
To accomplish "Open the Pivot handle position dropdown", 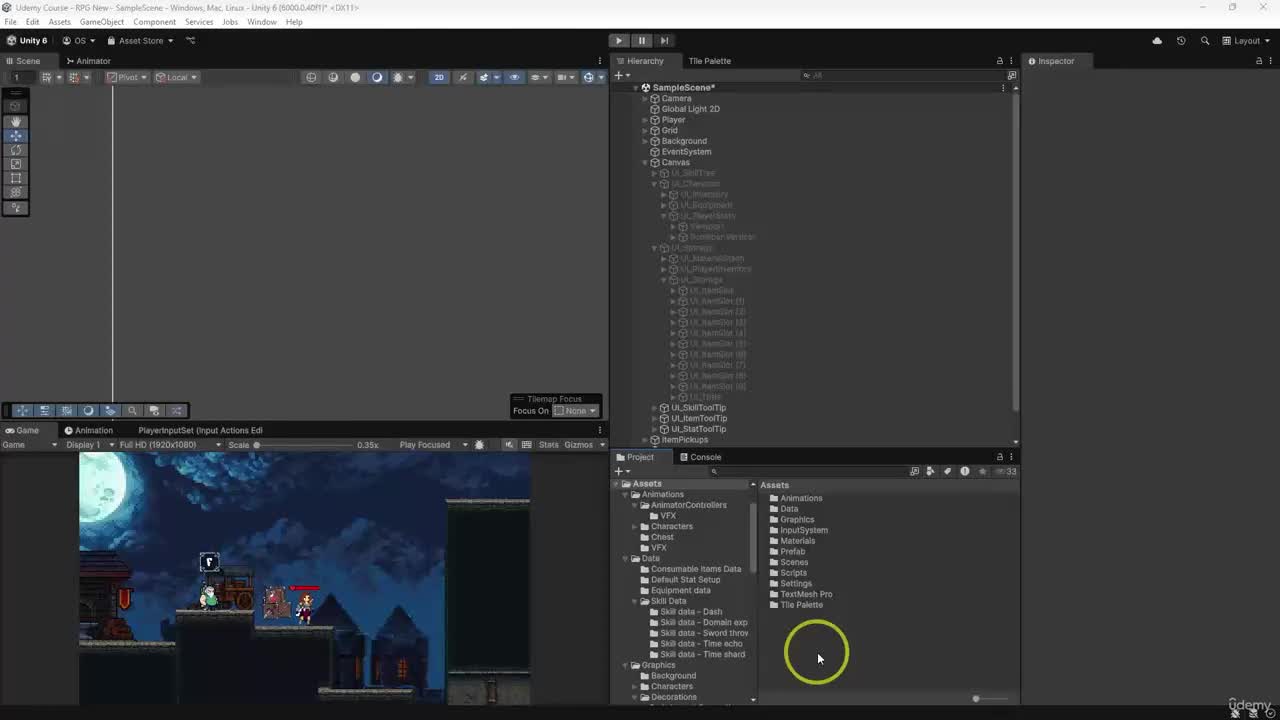I will [127, 77].
